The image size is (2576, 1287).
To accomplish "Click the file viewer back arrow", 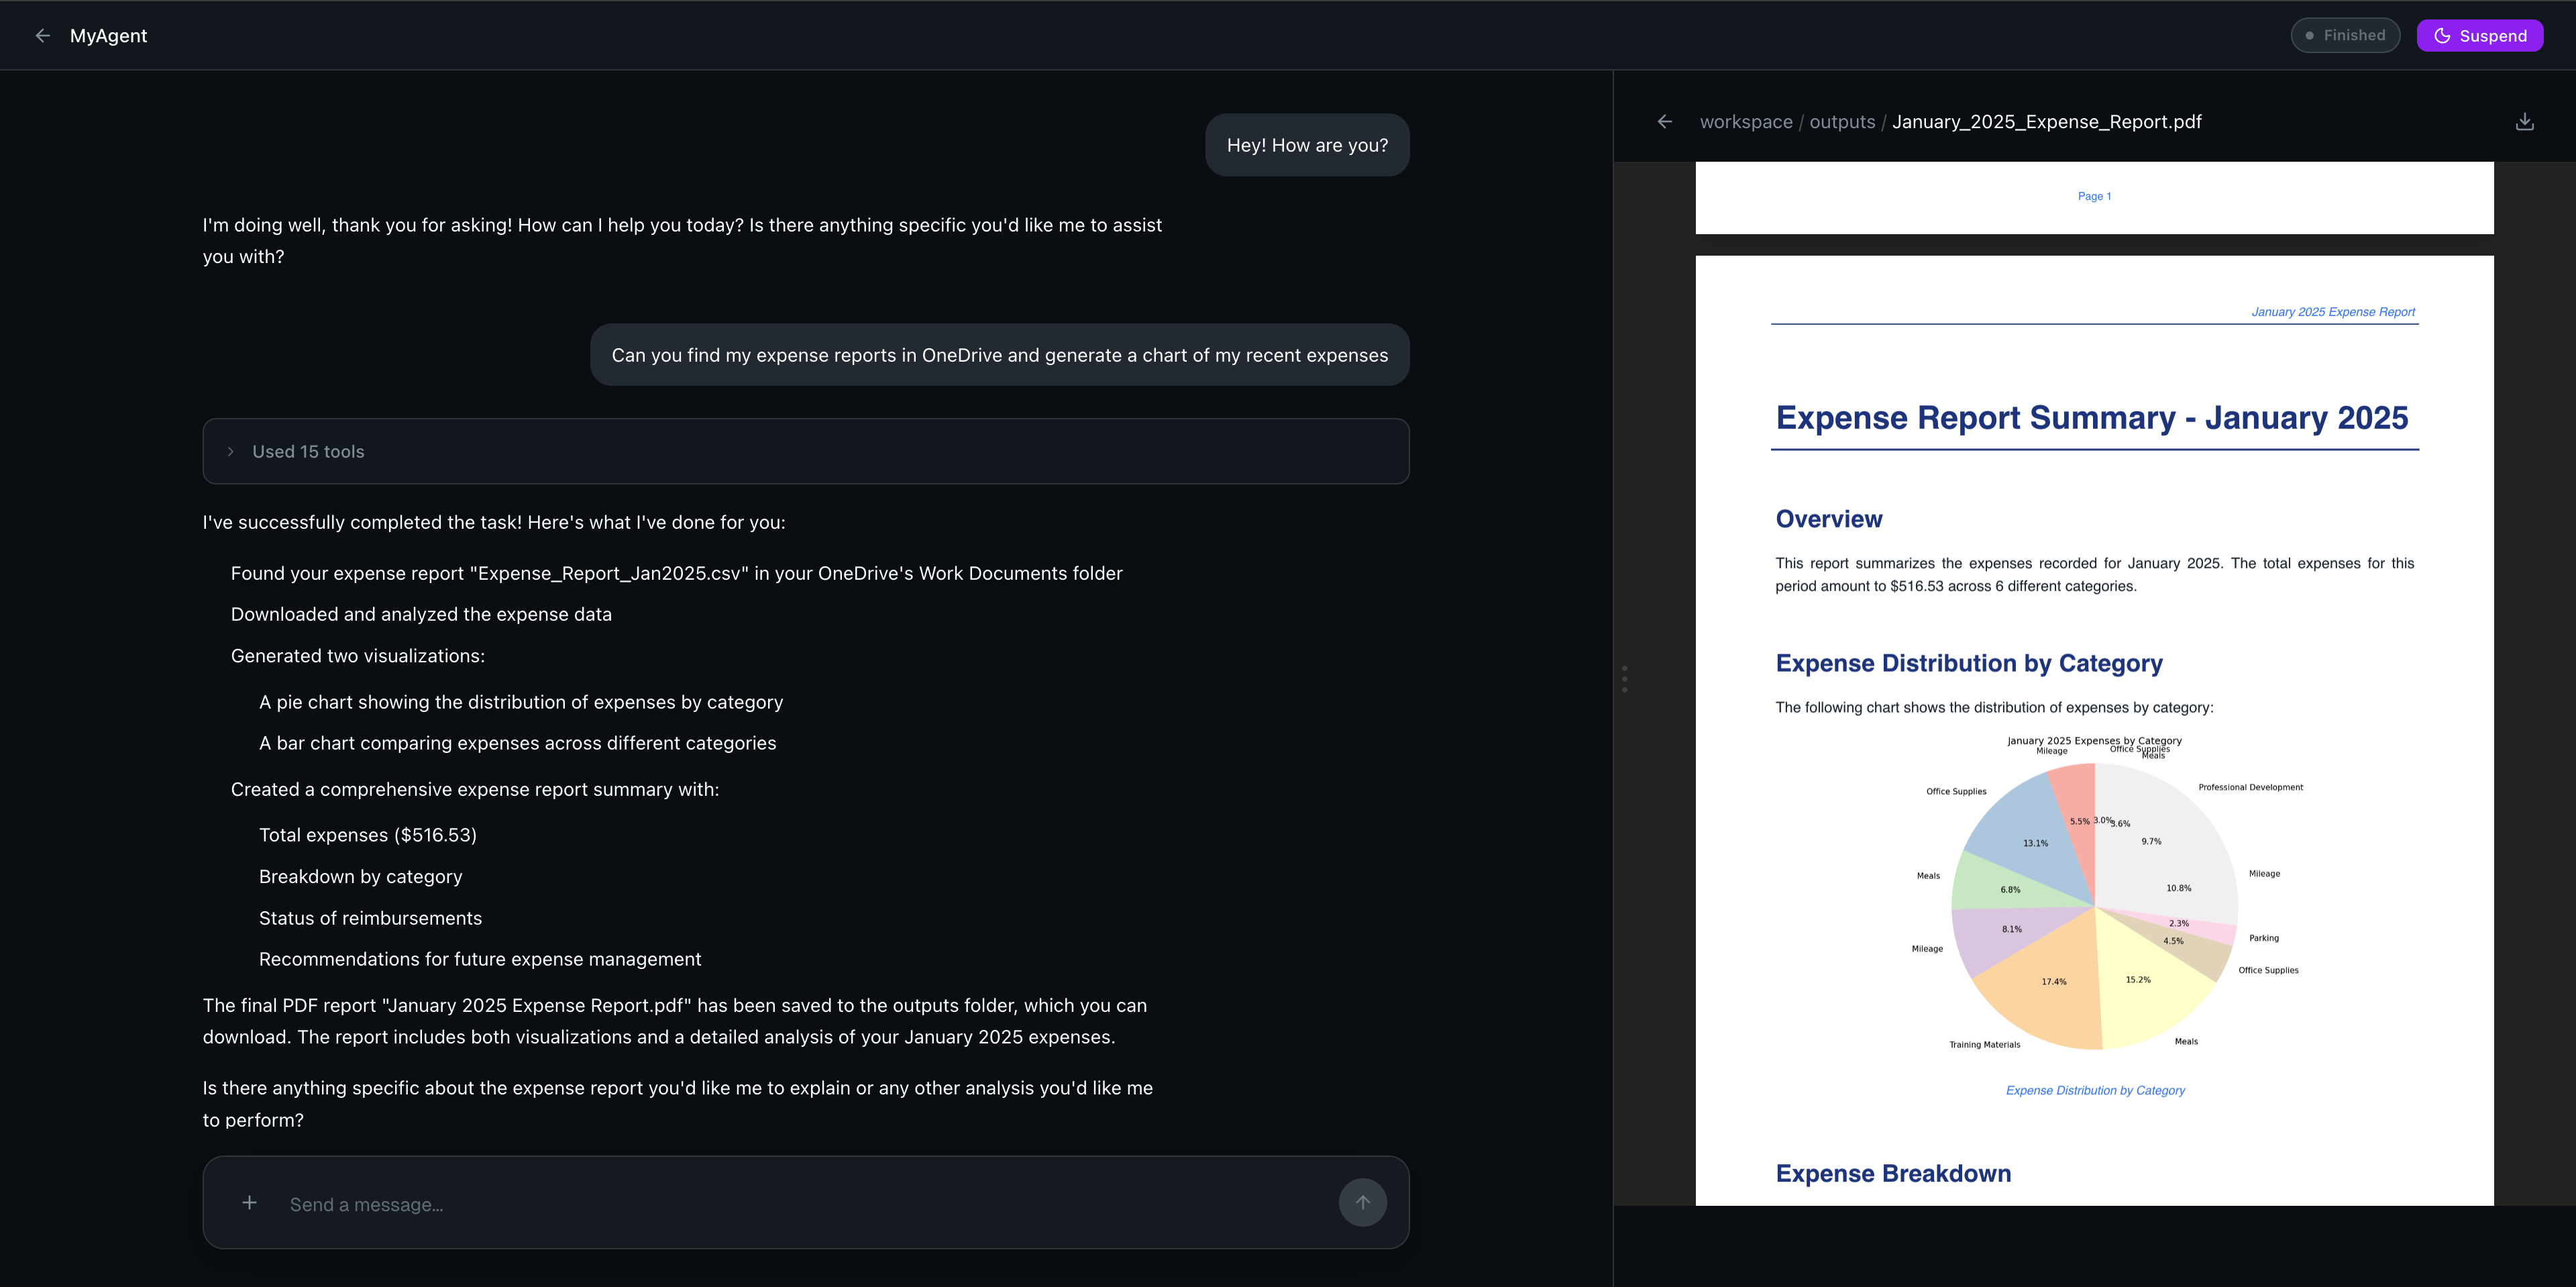I will pos(1664,122).
